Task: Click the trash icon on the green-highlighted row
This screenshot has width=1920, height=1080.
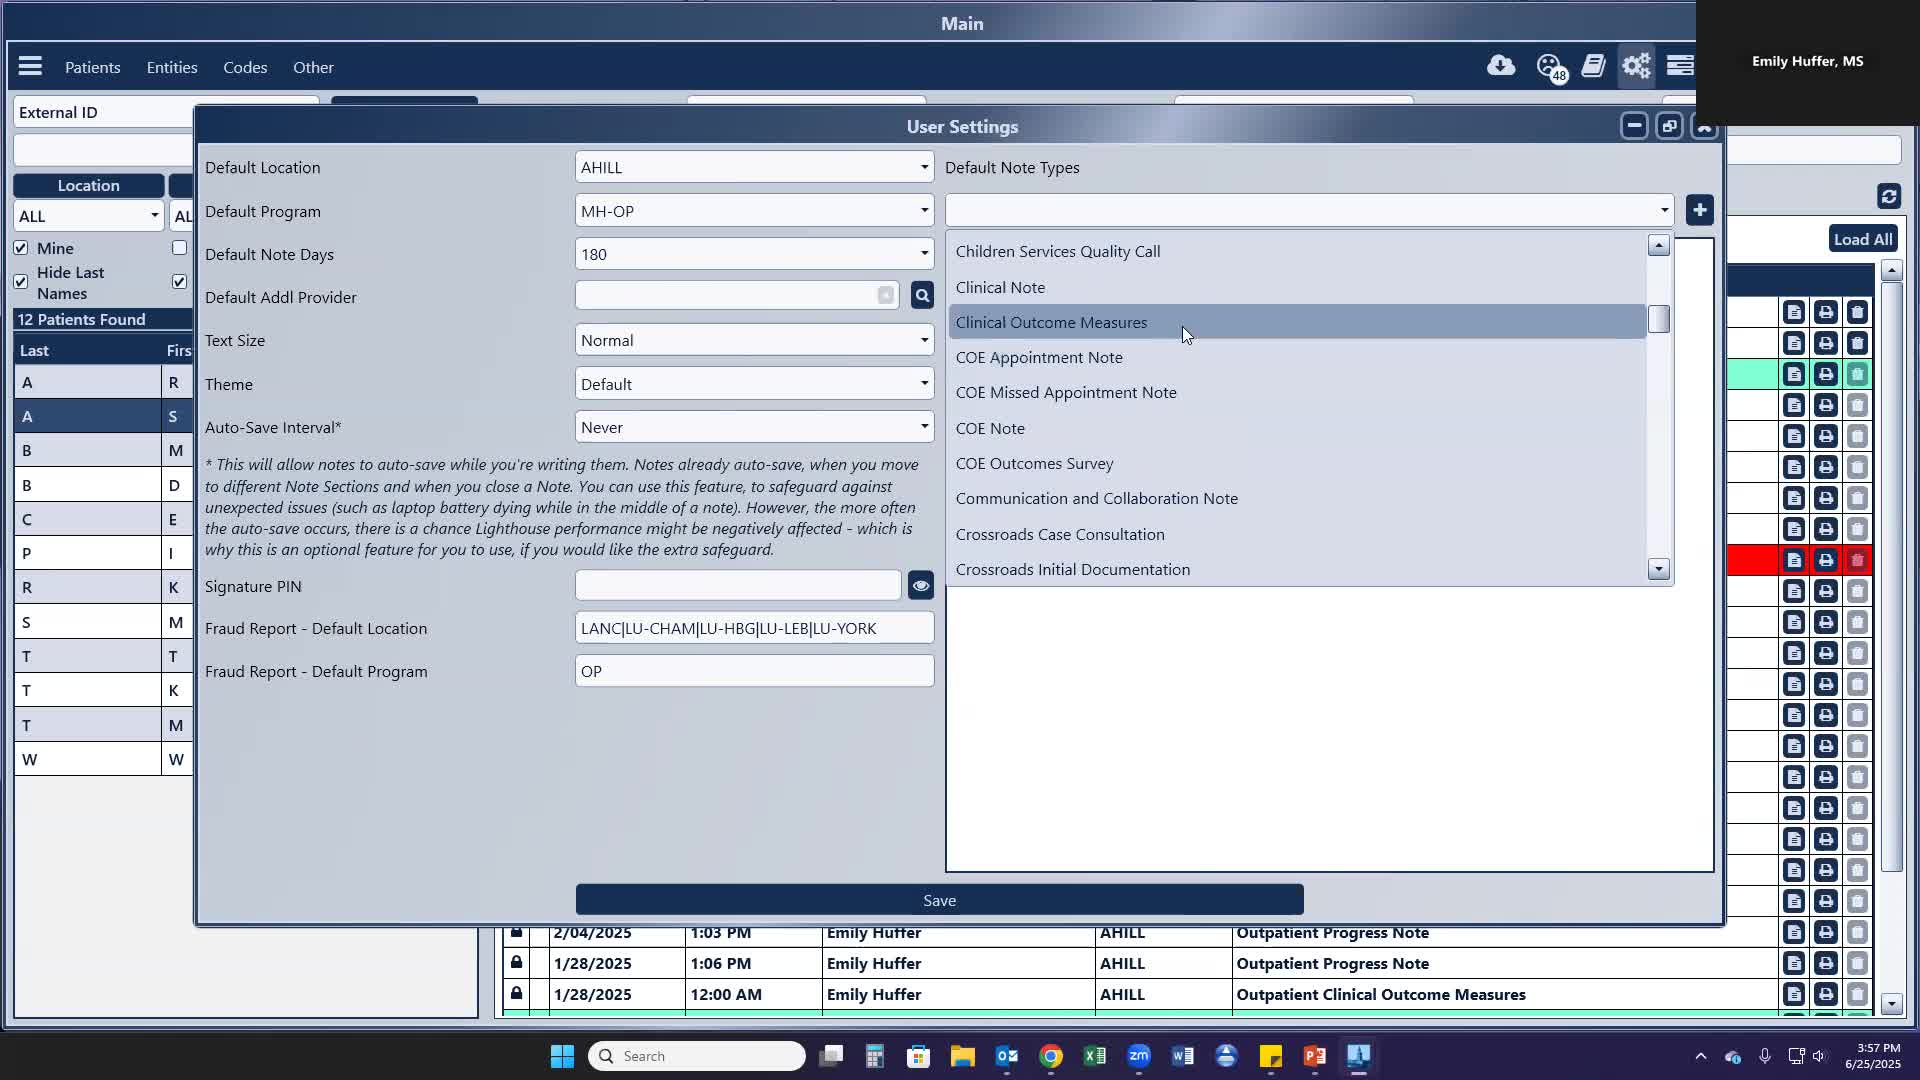Action: (1857, 374)
